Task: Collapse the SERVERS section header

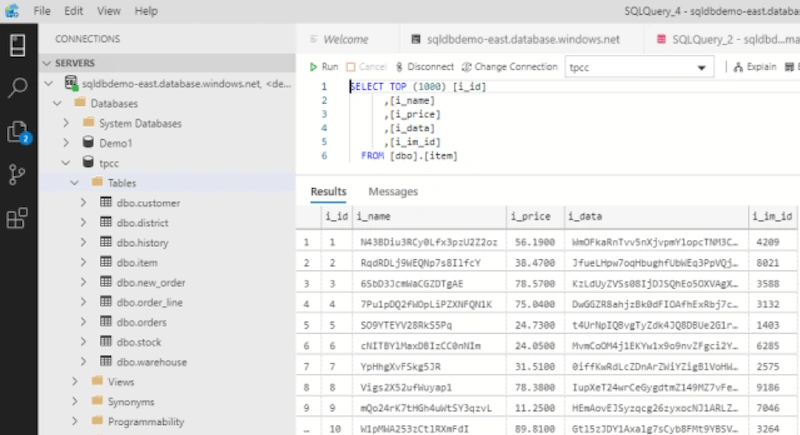Action: pos(167,63)
